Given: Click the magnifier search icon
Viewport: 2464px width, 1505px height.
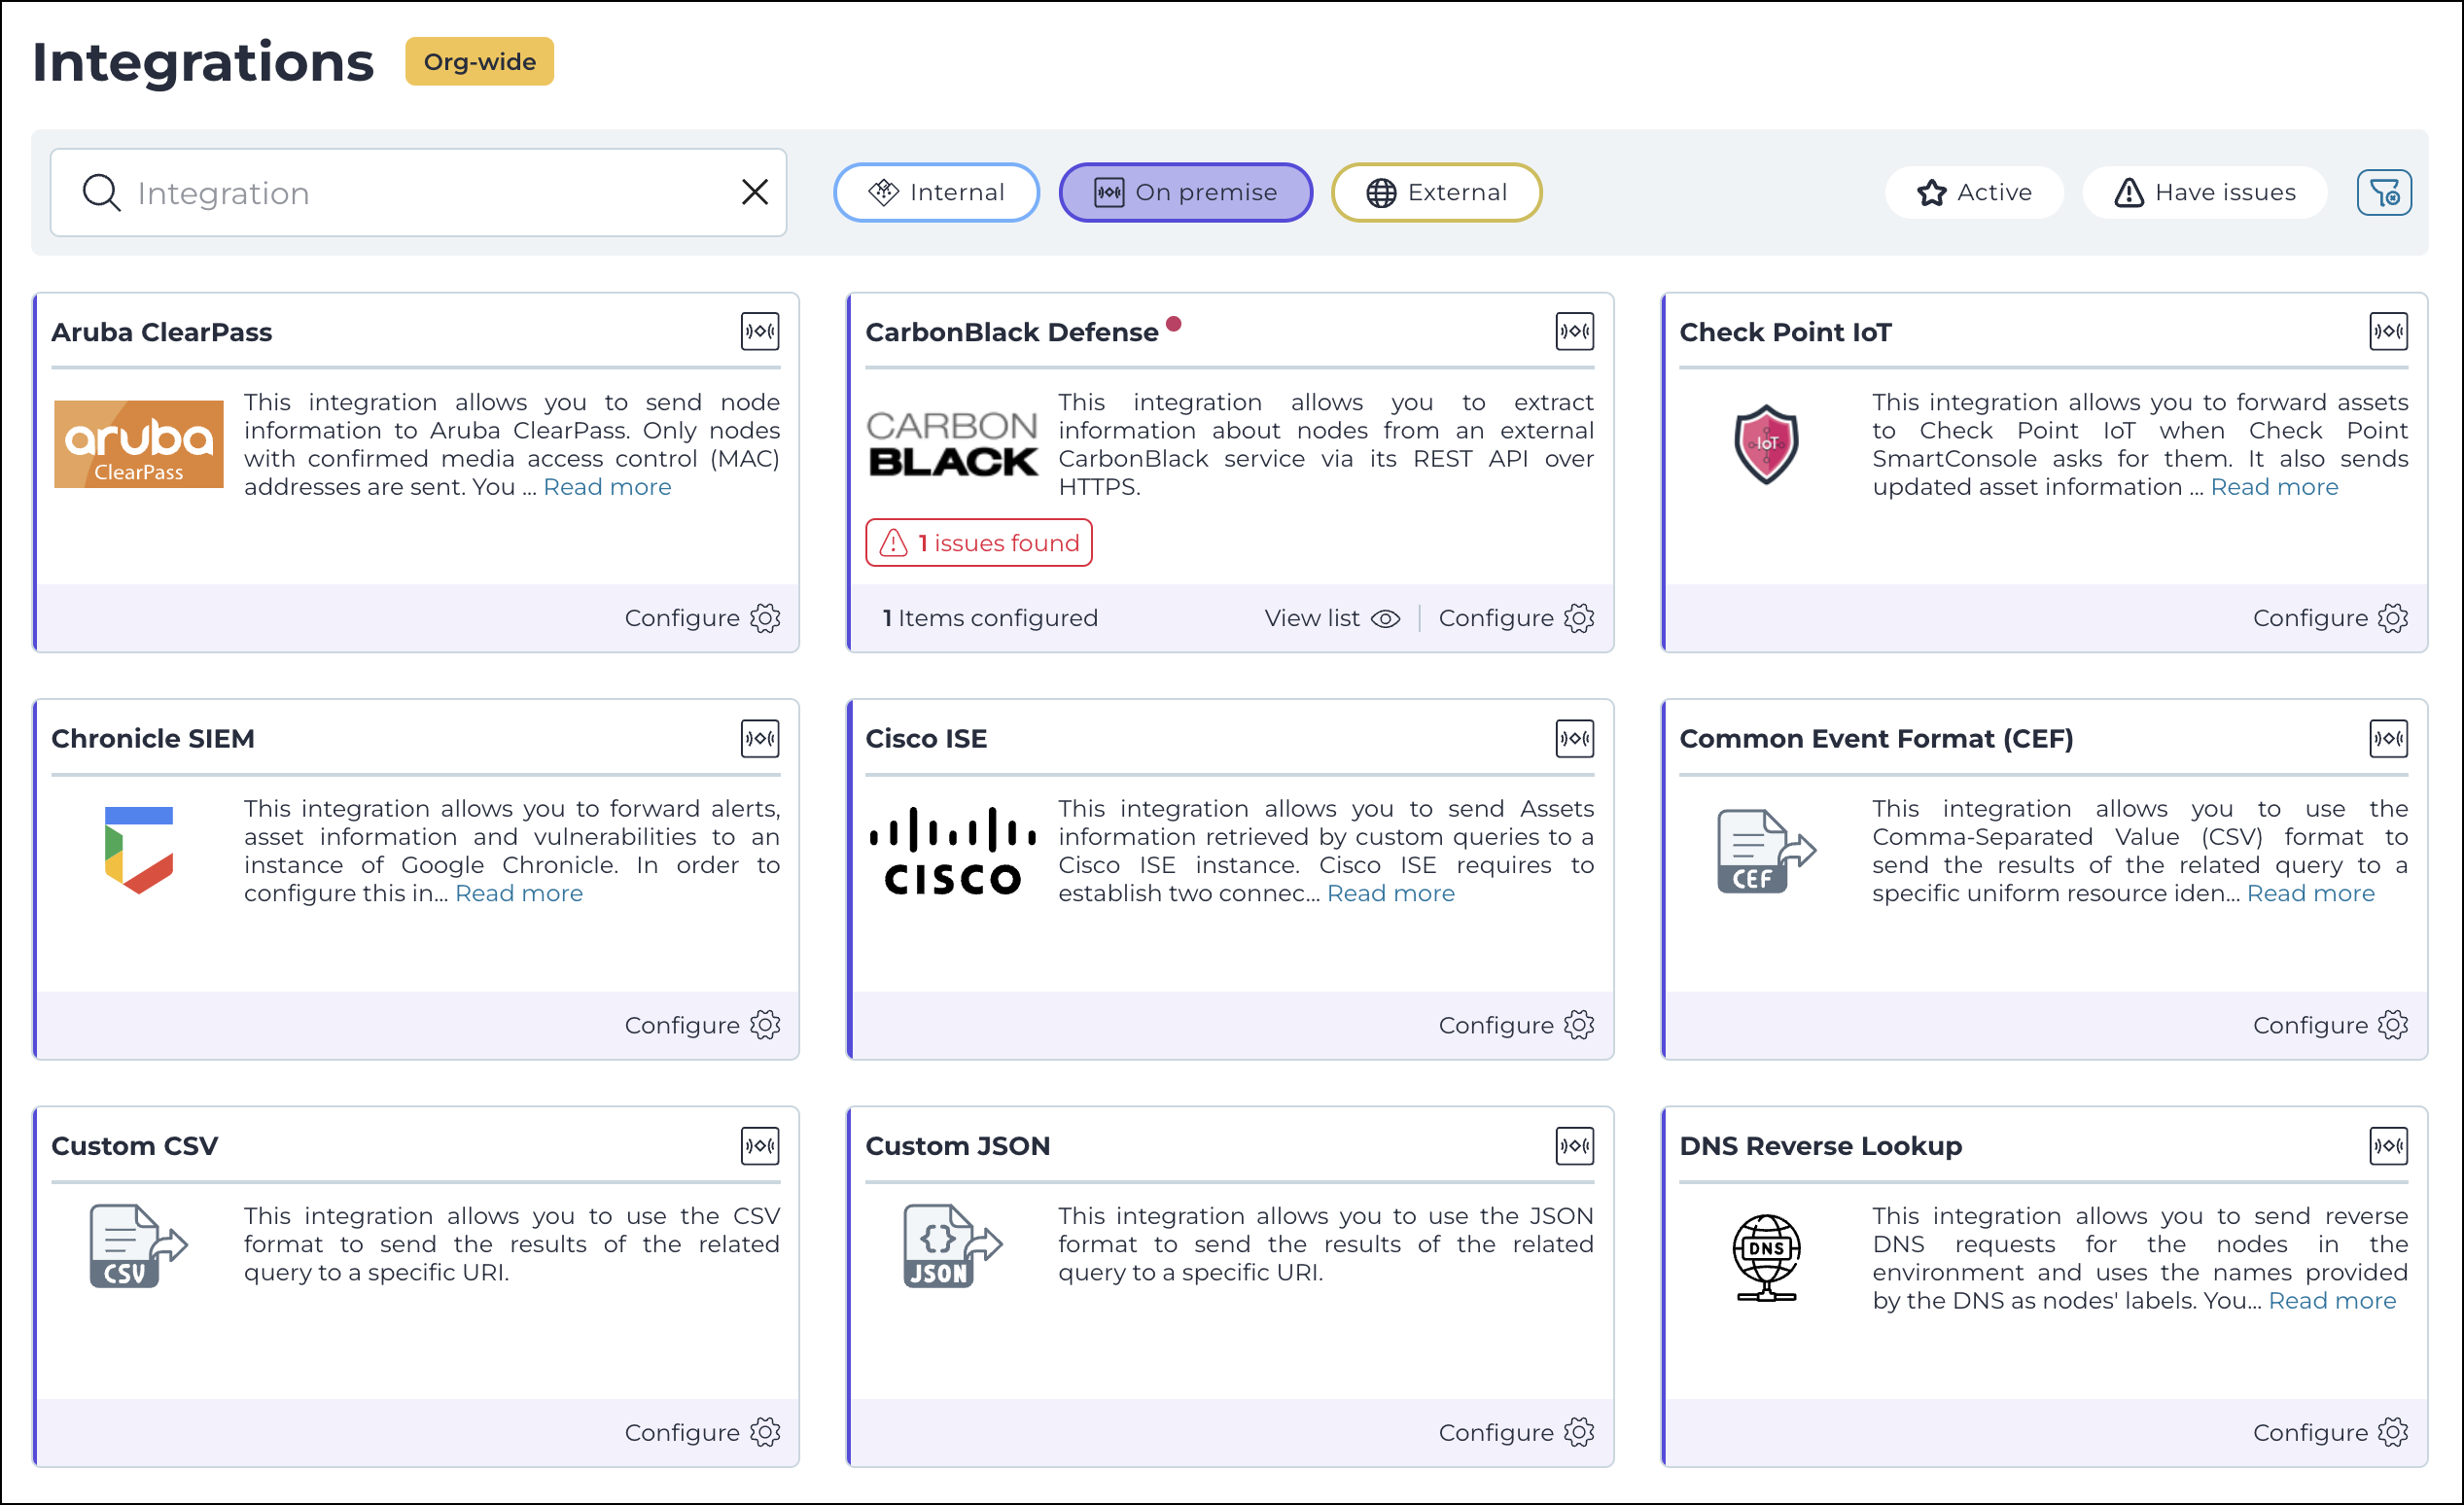Looking at the screenshot, I should (101, 192).
